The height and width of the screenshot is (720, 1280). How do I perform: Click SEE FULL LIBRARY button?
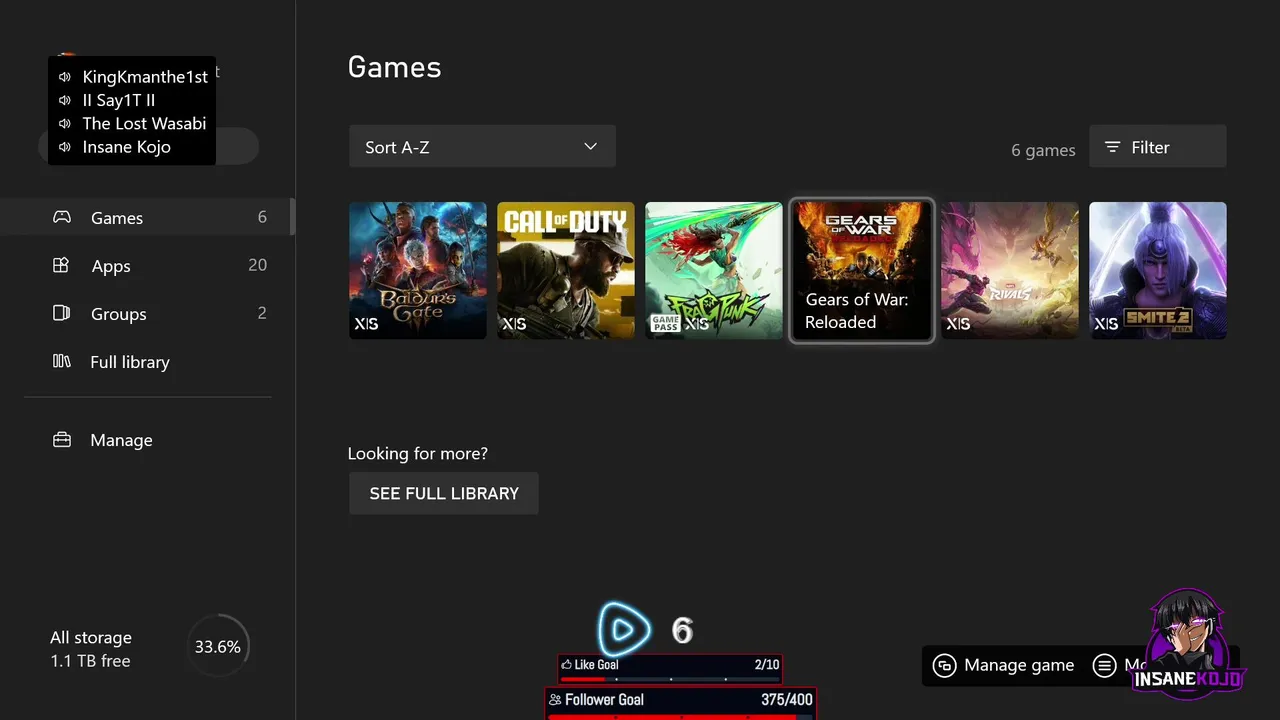click(444, 493)
